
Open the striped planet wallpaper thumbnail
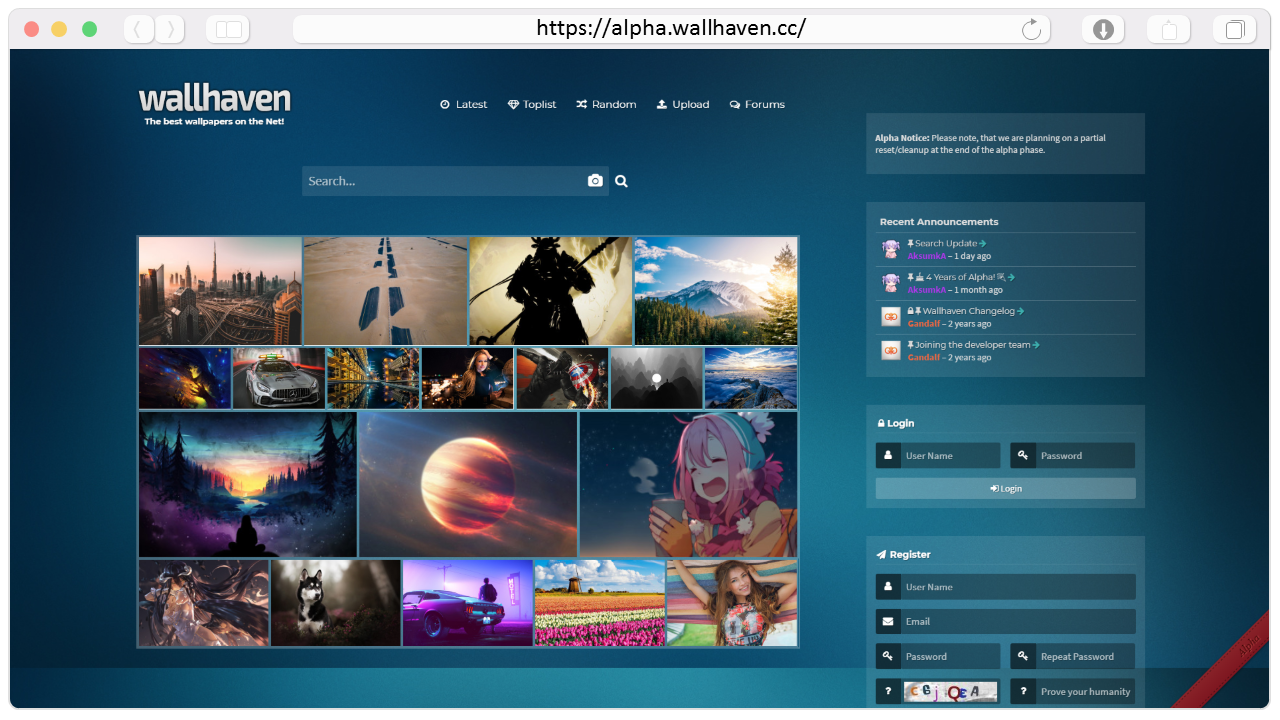(x=468, y=484)
